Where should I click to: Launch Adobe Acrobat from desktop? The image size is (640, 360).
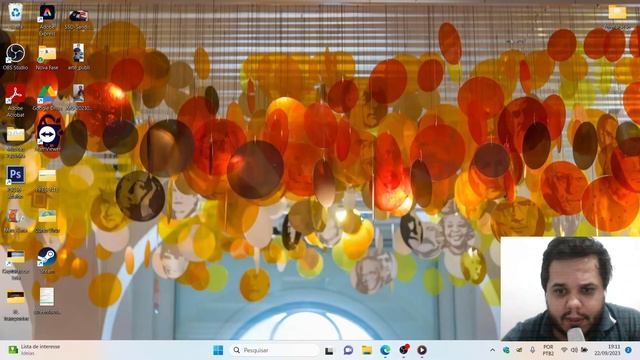tap(16, 95)
